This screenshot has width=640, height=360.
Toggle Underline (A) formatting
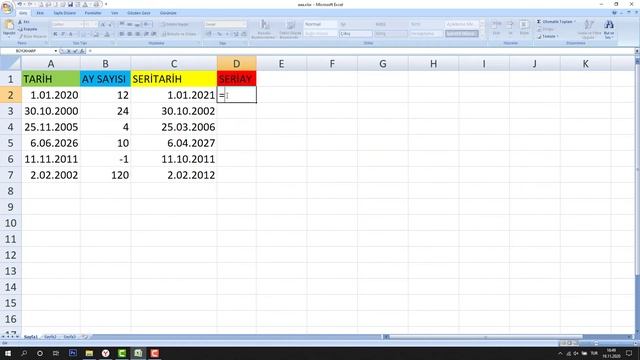70,34
